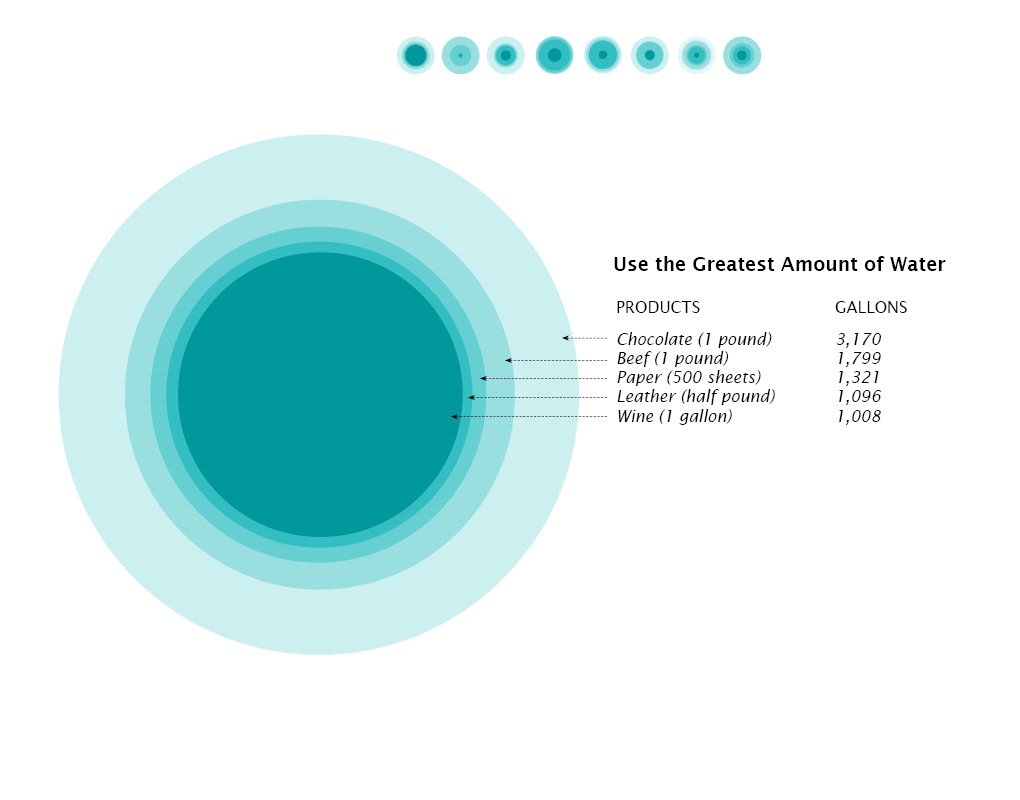The height and width of the screenshot is (800, 1020).
Task: Click the 3,170 gallons value
Action: click(x=859, y=339)
